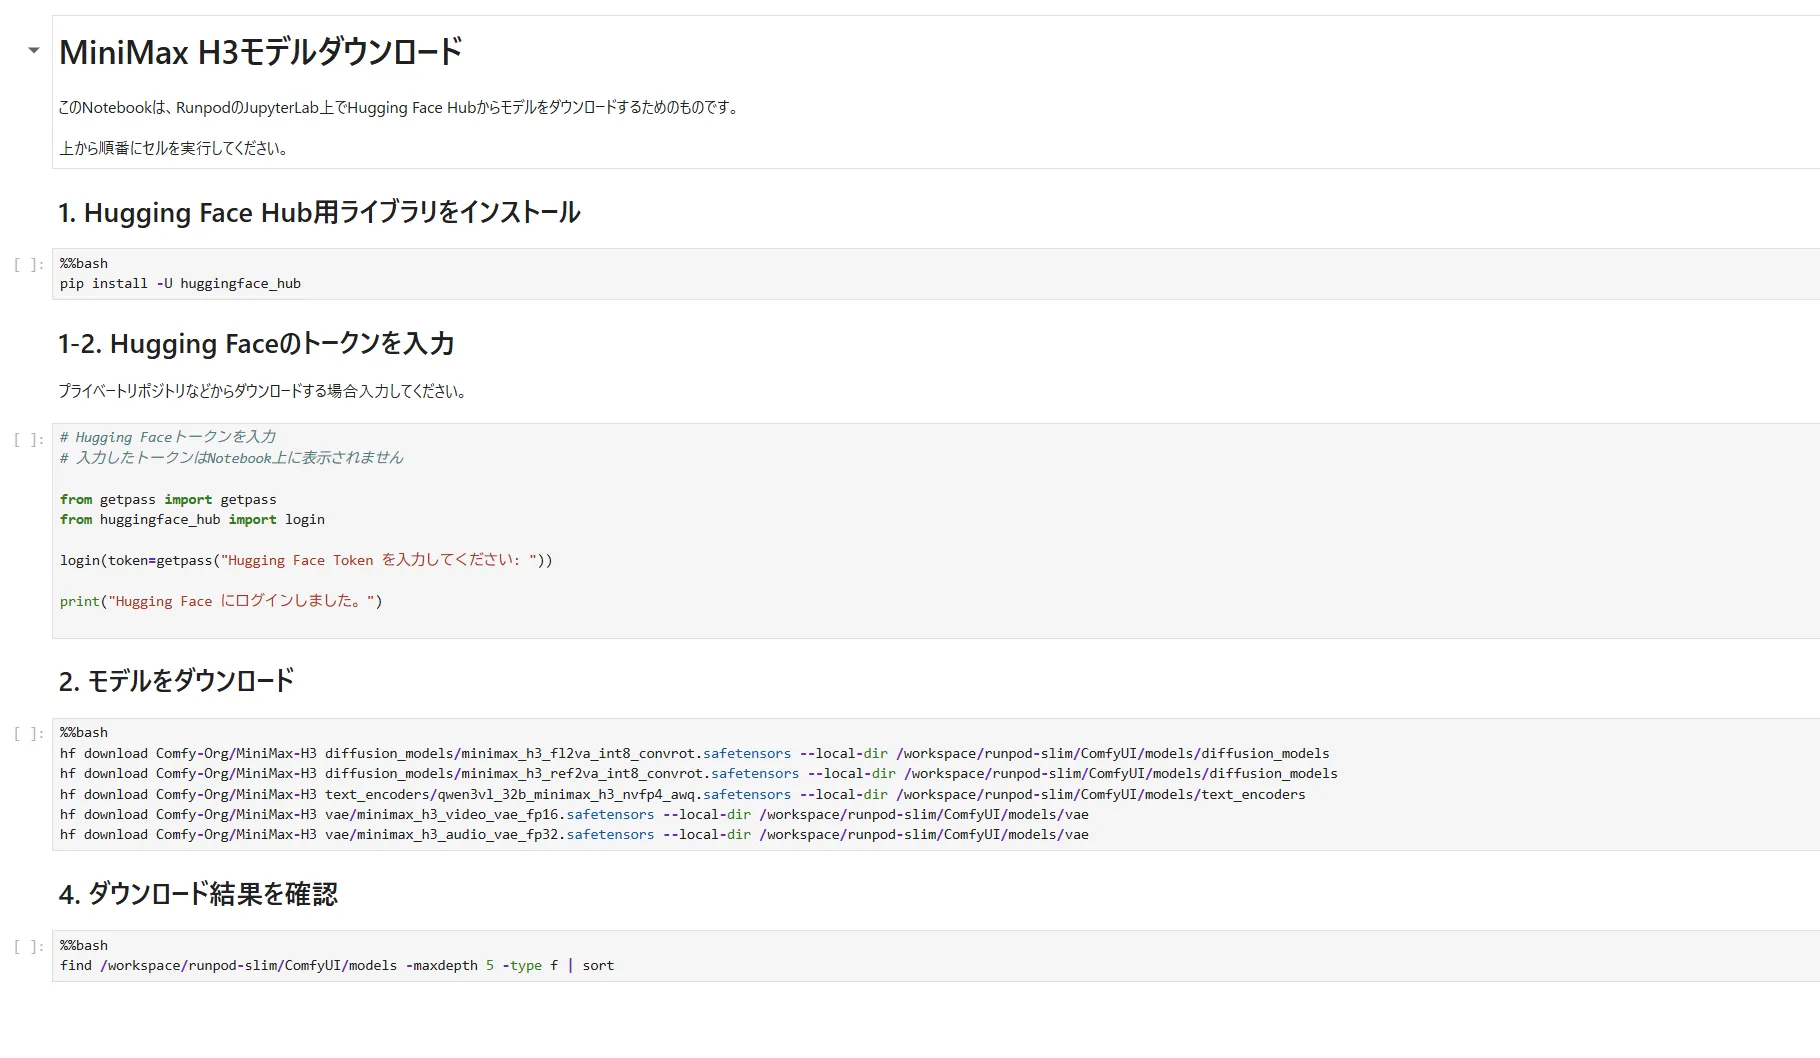This screenshot has width=1820, height=1058.
Task: Click the hf download line for qwen3vl_32b text encoder
Action: pos(683,795)
